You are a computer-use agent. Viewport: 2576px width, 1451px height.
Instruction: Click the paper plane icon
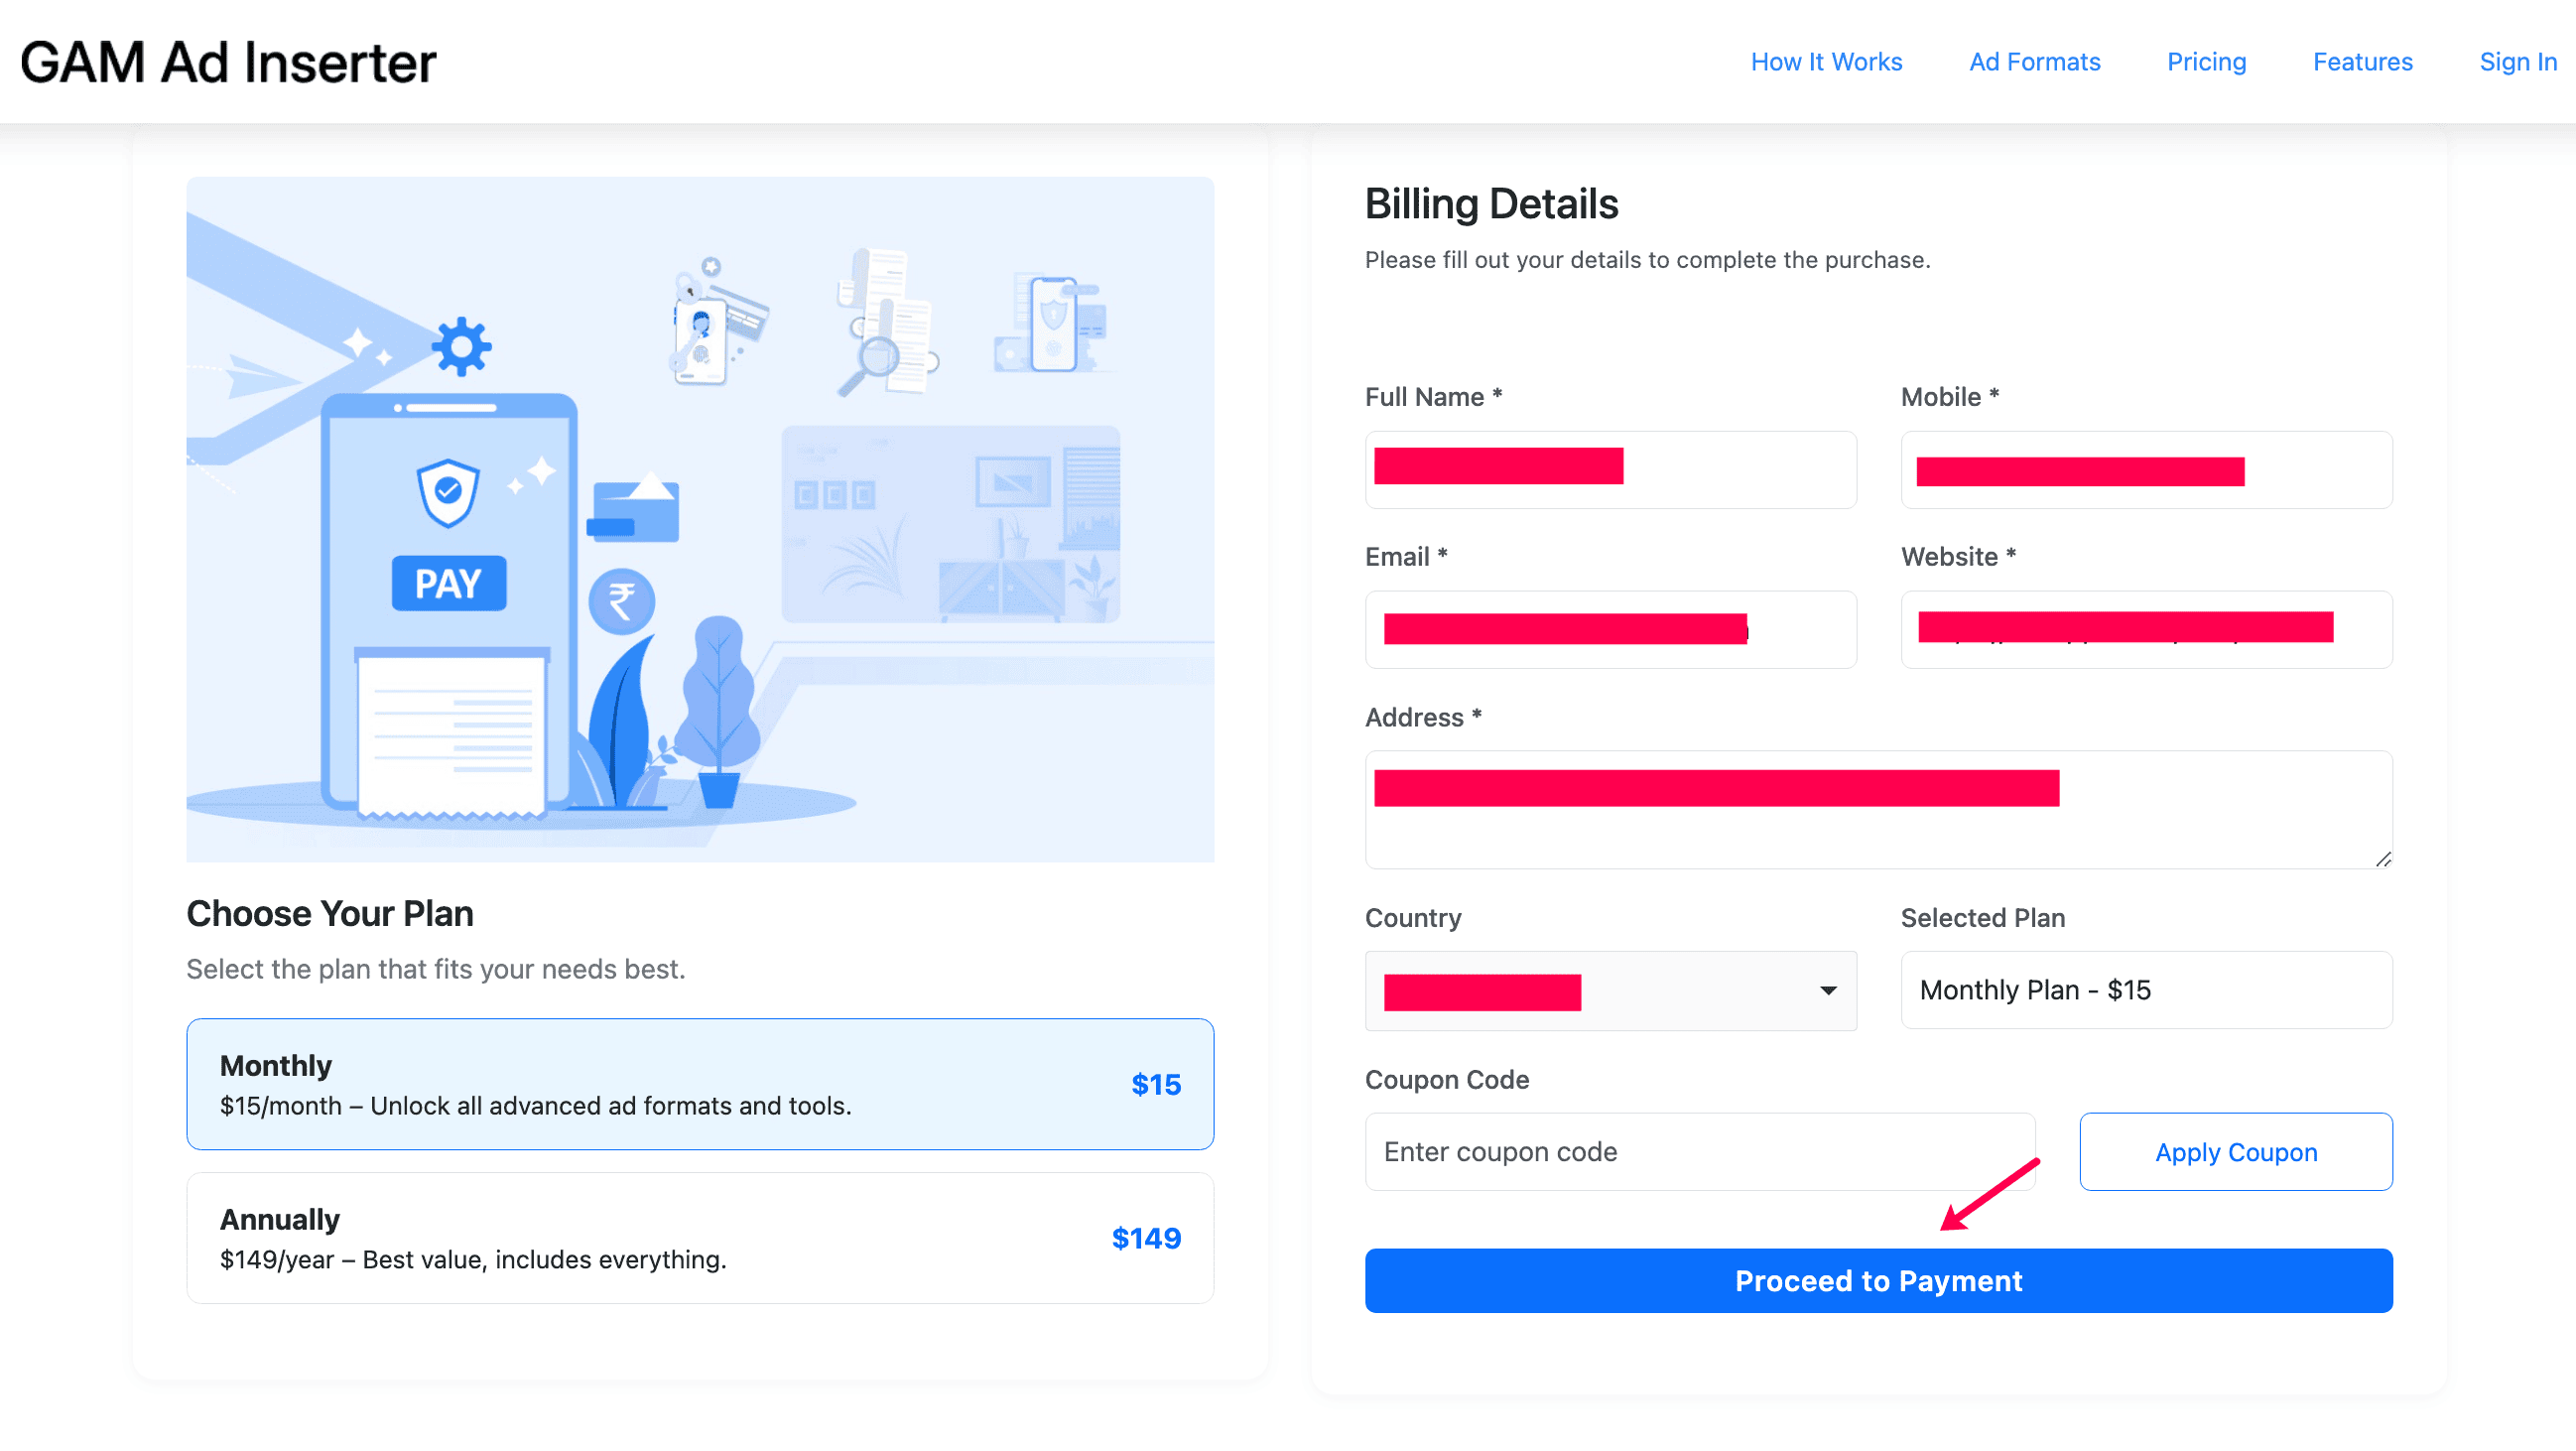pos(258,377)
